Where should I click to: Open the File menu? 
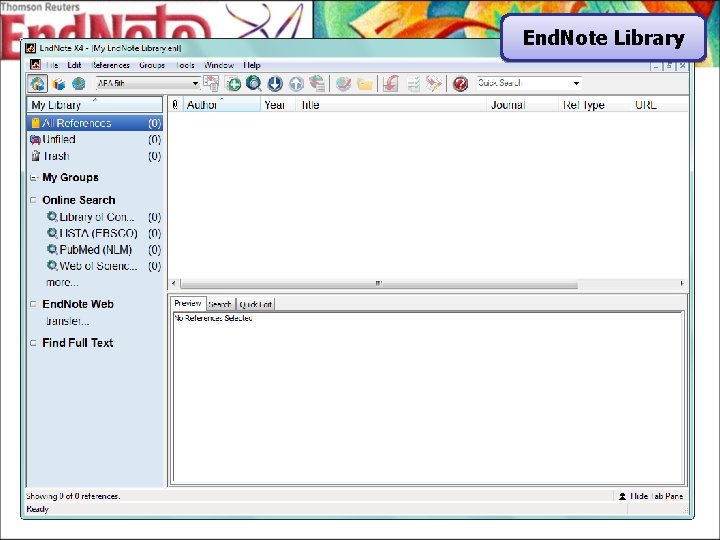point(52,65)
